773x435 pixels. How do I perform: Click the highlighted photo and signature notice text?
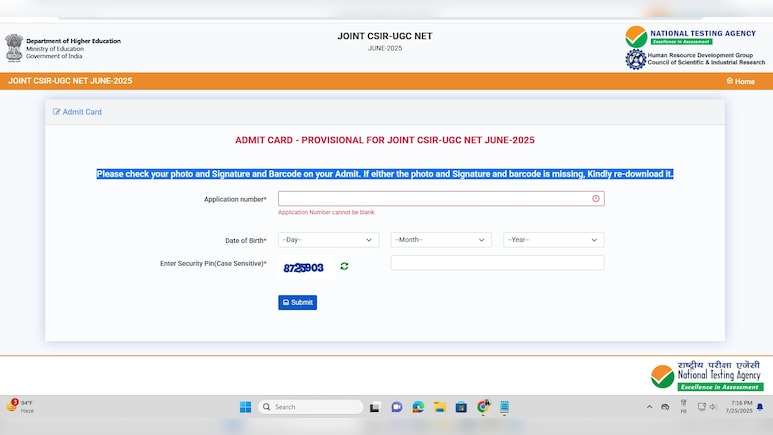(x=385, y=174)
